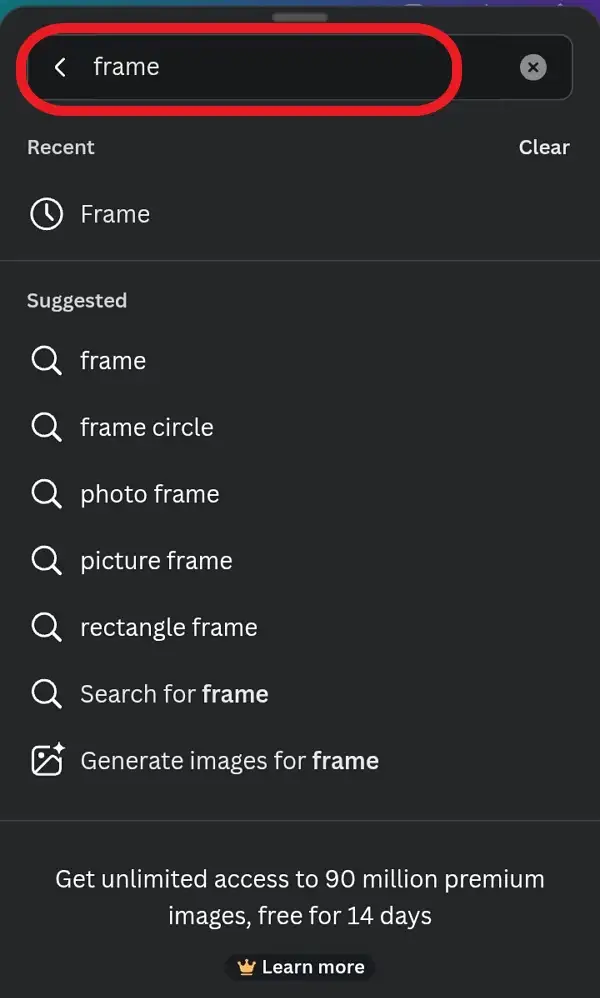Screen dimensions: 600x998
Task: Focus the search field containing frame
Action: (x=300, y=67)
